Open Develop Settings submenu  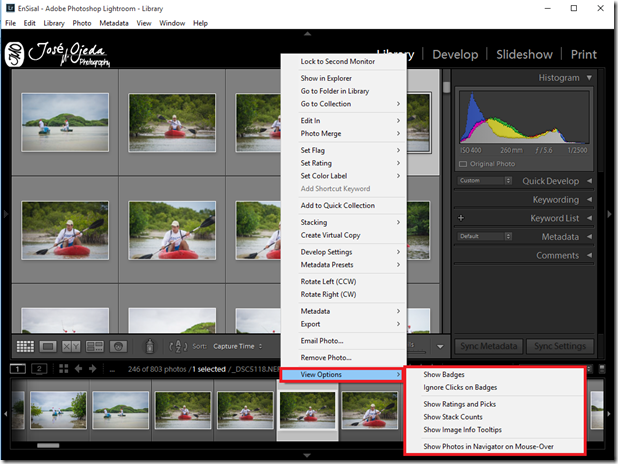(344, 252)
